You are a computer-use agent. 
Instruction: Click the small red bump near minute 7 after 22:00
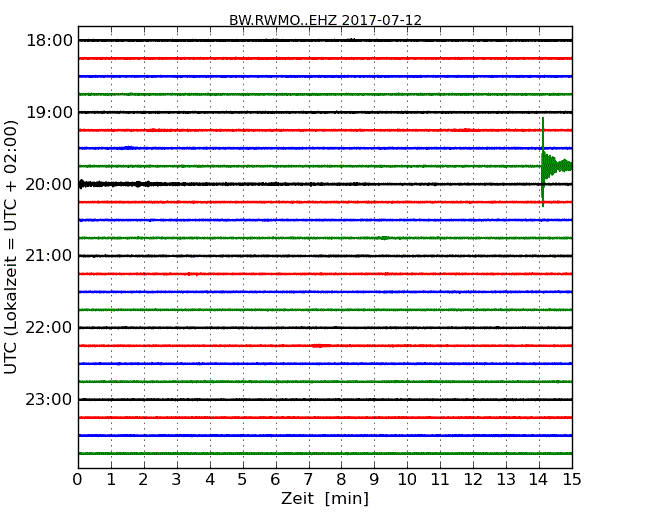pyautogui.click(x=320, y=345)
